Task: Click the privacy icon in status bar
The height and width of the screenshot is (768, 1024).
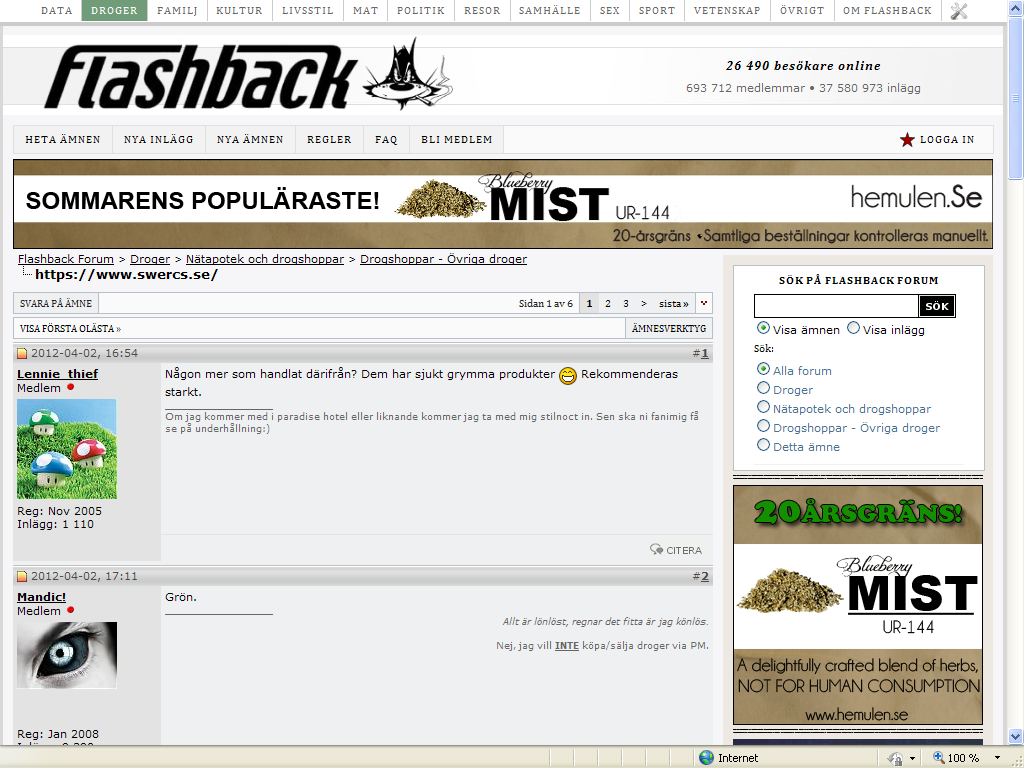Action: coord(895,758)
